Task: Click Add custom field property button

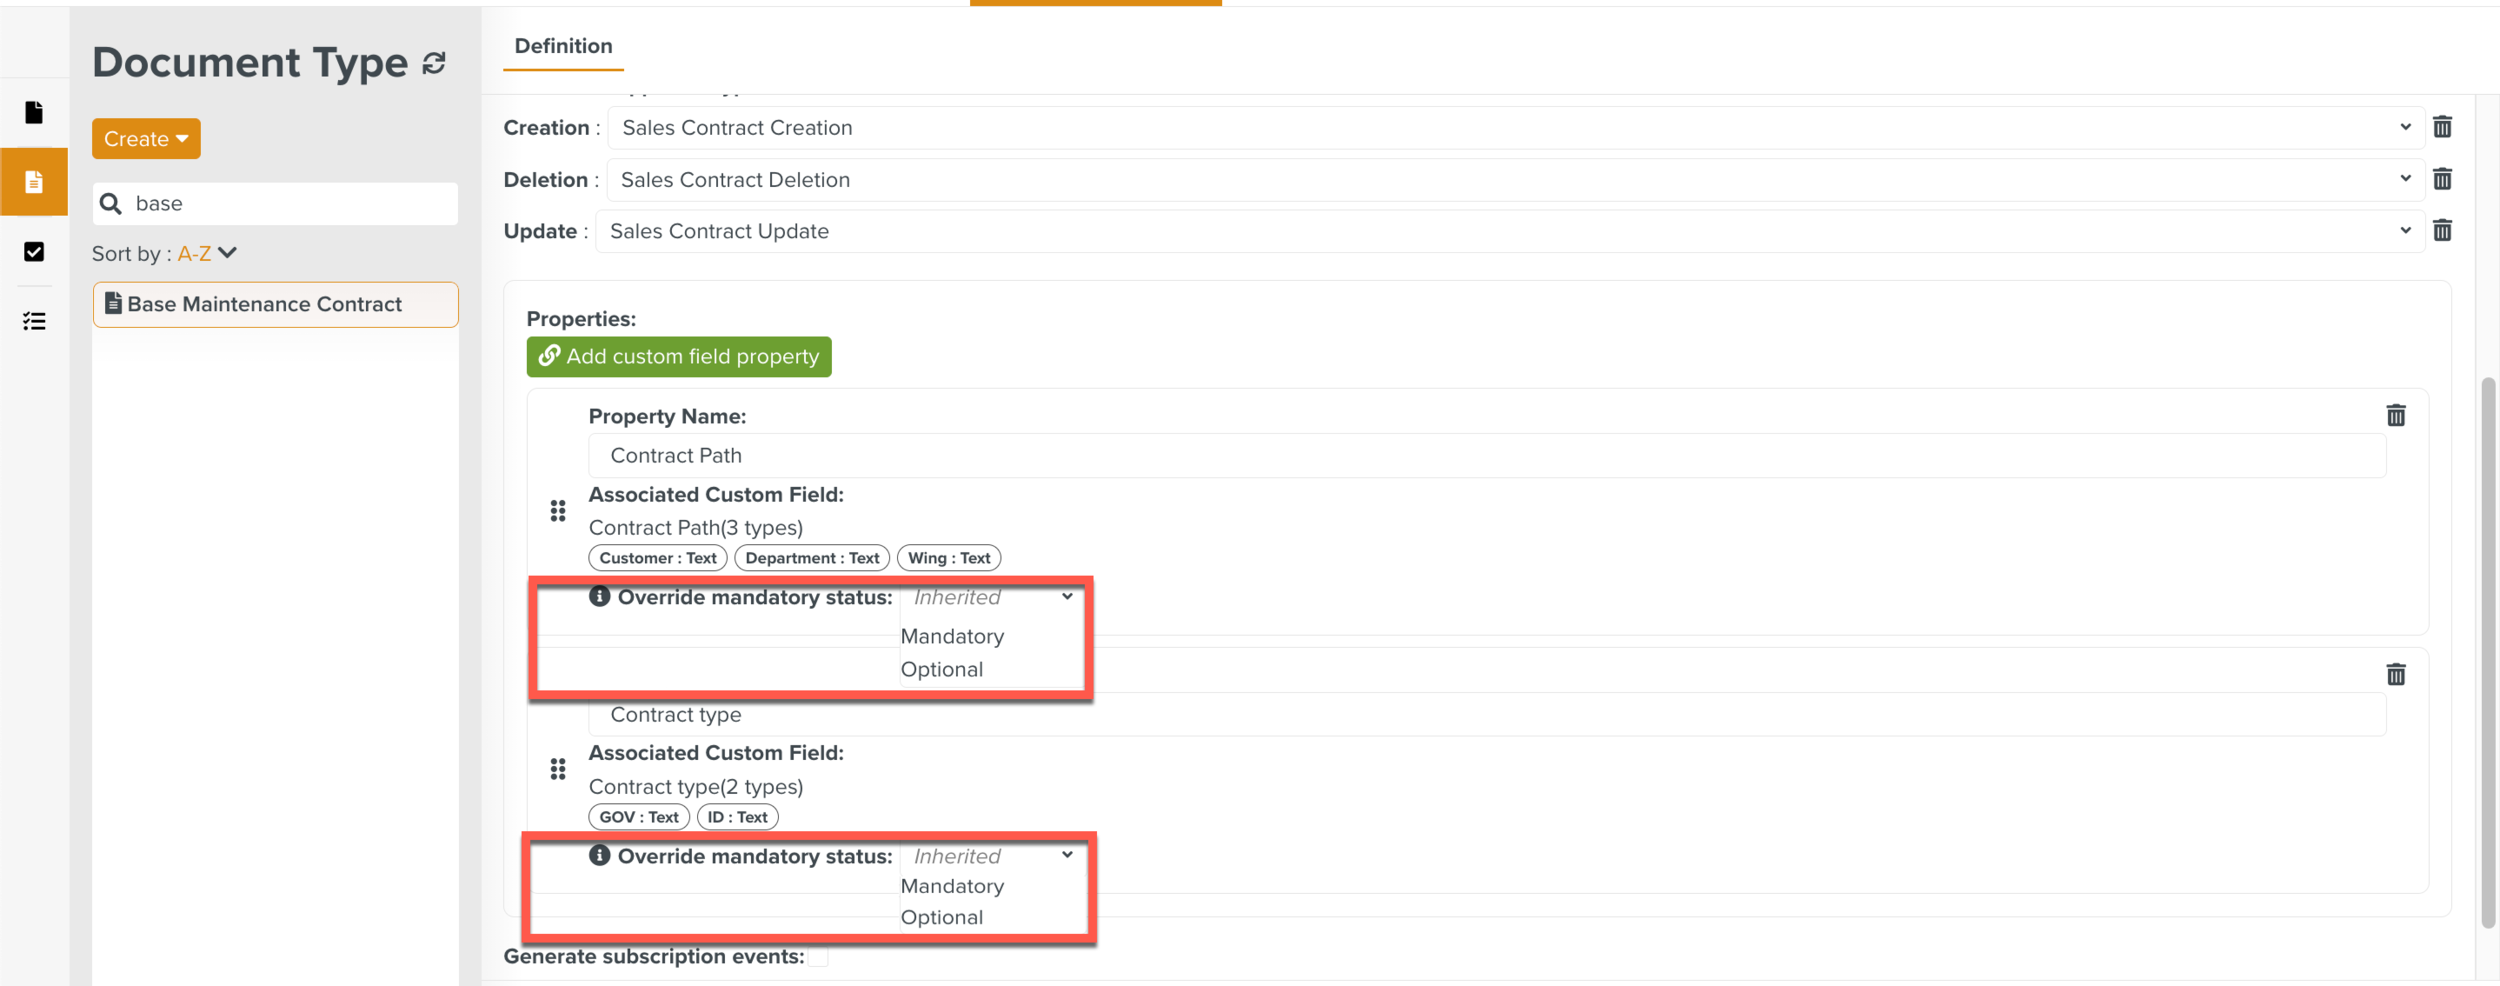Action: click(679, 357)
